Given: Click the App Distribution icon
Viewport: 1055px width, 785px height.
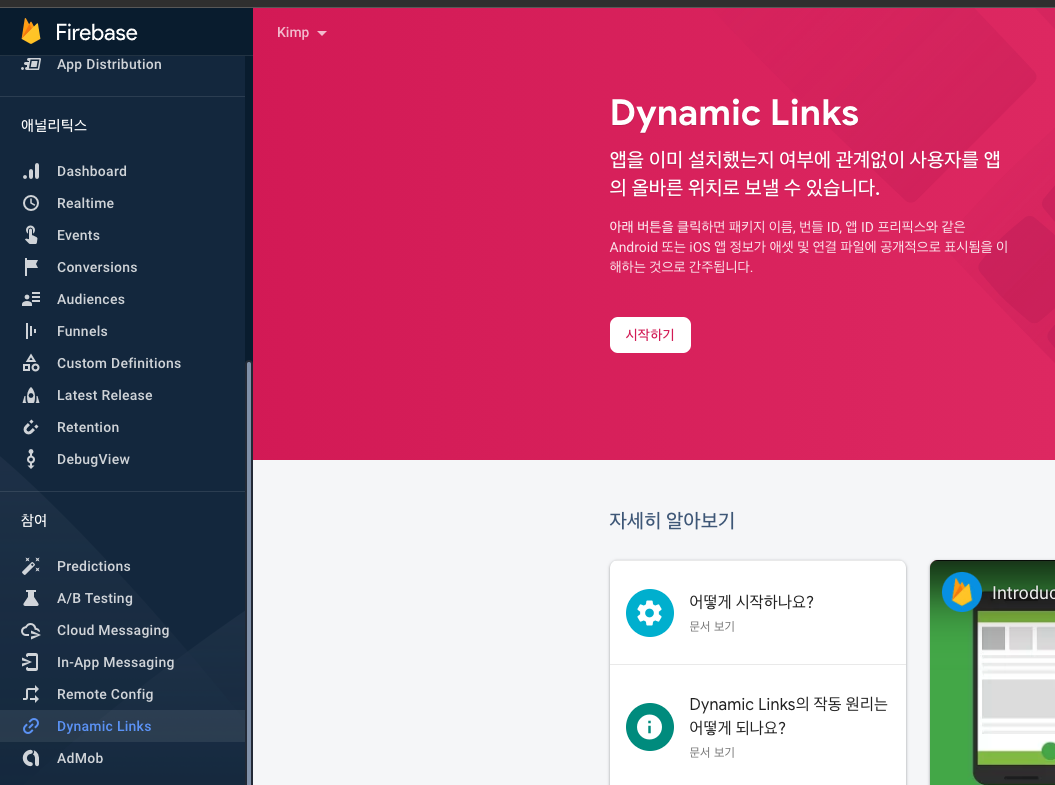Looking at the screenshot, I should [x=31, y=65].
